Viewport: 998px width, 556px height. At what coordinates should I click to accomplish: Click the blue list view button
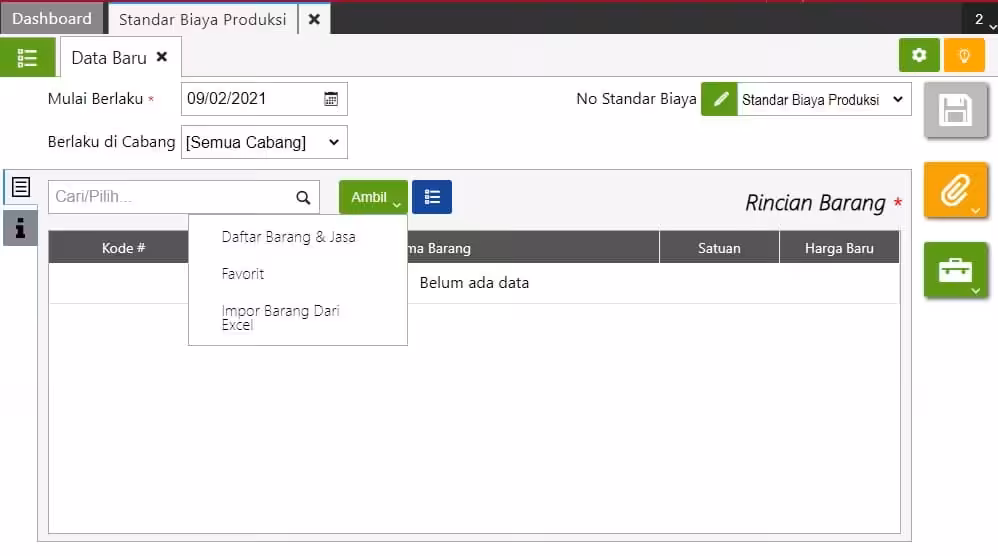pyautogui.click(x=432, y=197)
